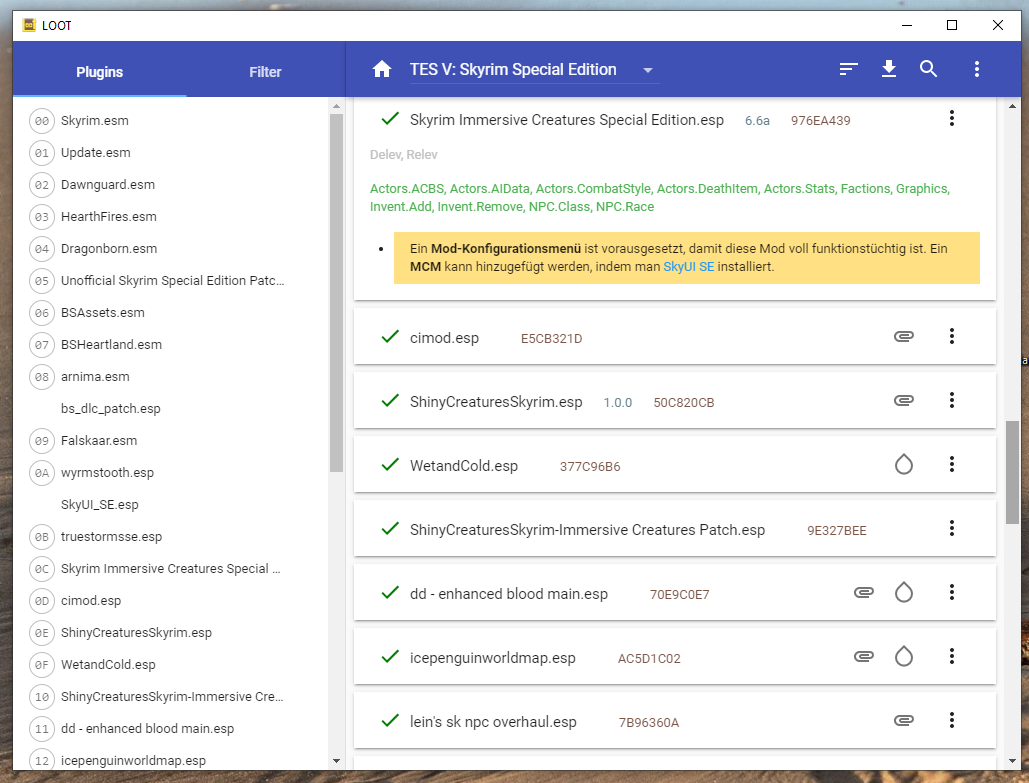Switch to the Filter tab
The height and width of the screenshot is (783, 1029).
(265, 72)
